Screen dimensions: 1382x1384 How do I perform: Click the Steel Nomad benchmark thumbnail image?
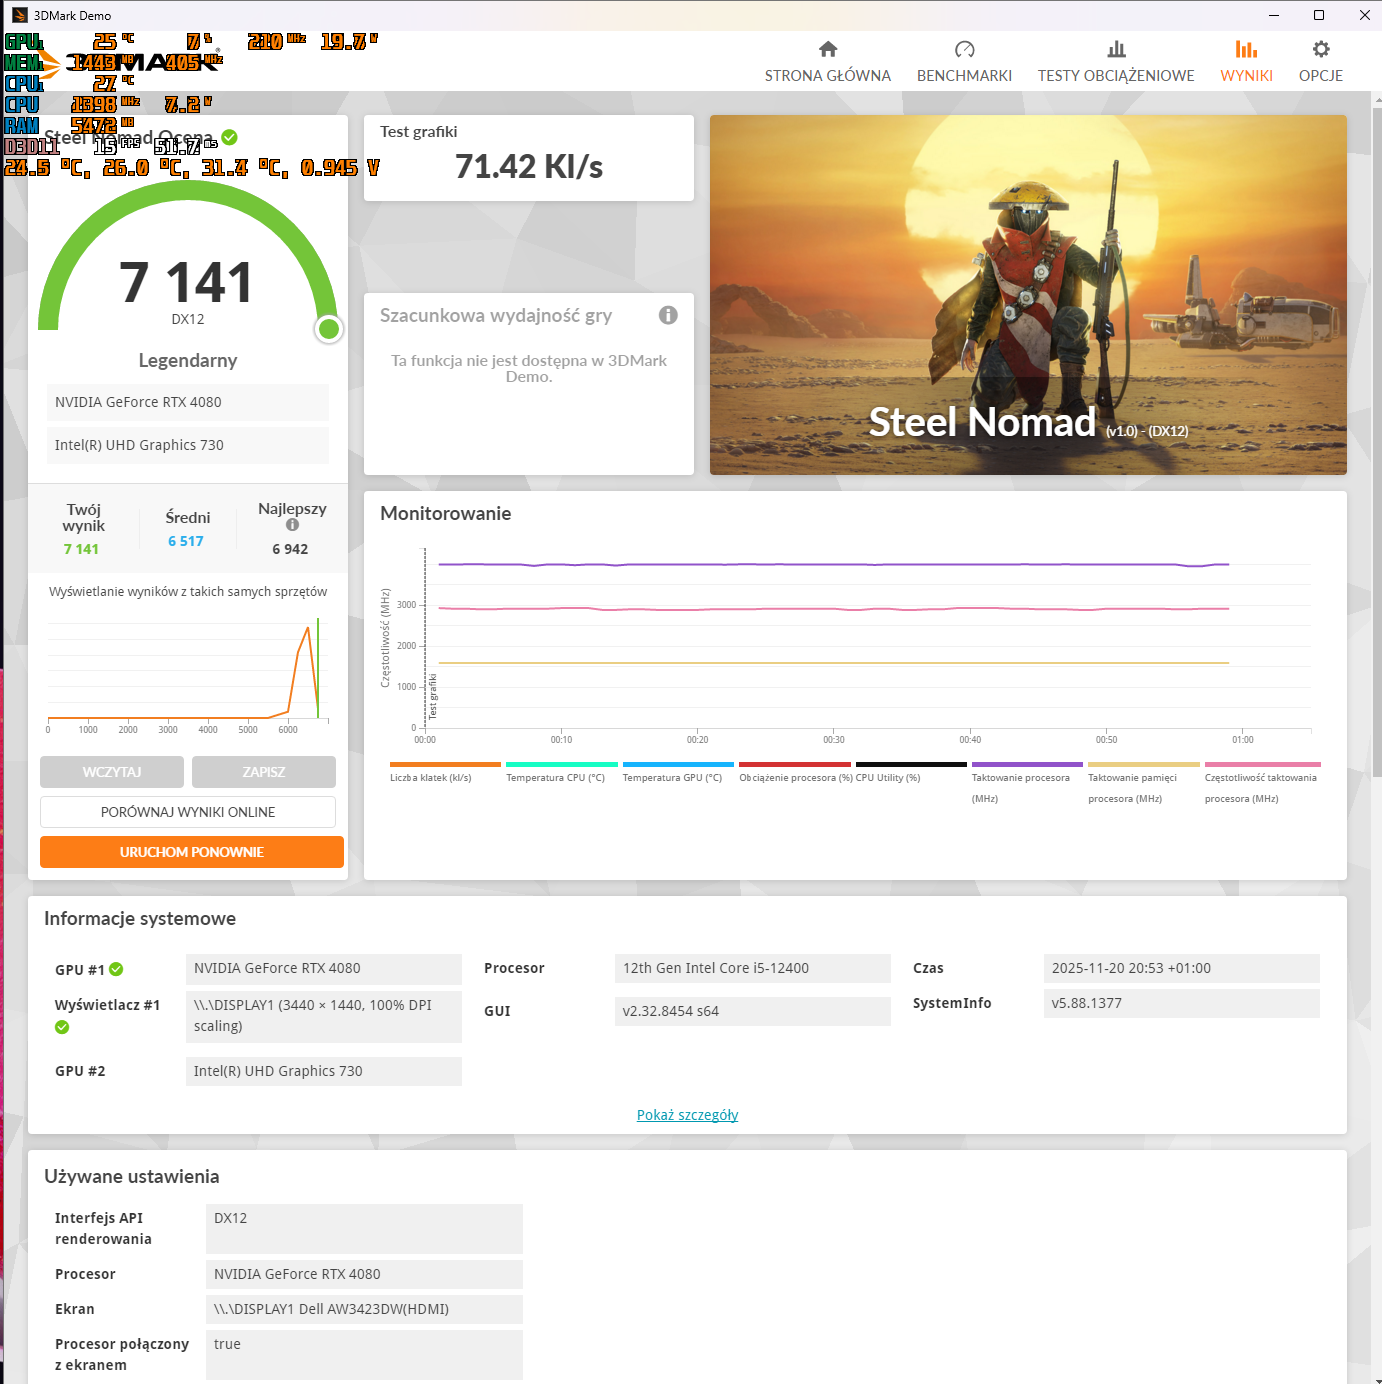pos(1028,295)
